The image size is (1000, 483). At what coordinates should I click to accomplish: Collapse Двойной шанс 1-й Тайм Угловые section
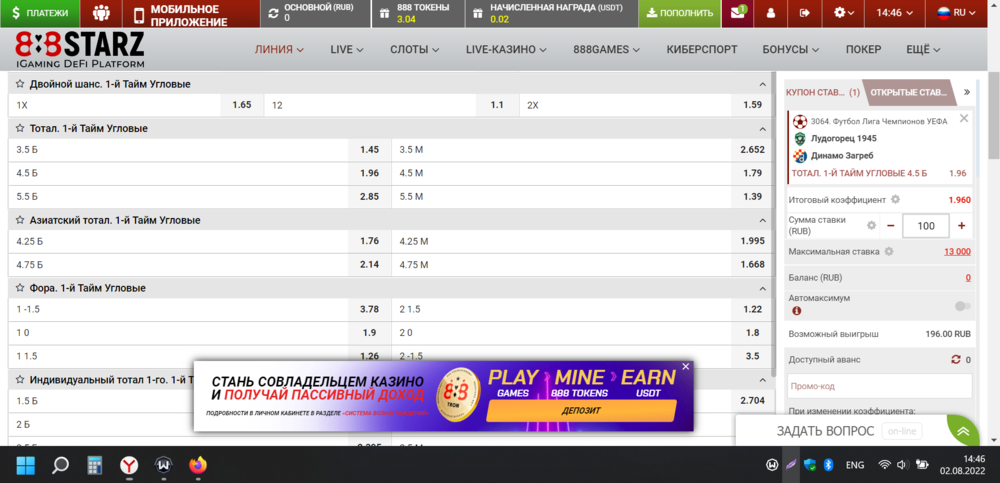[x=762, y=84]
